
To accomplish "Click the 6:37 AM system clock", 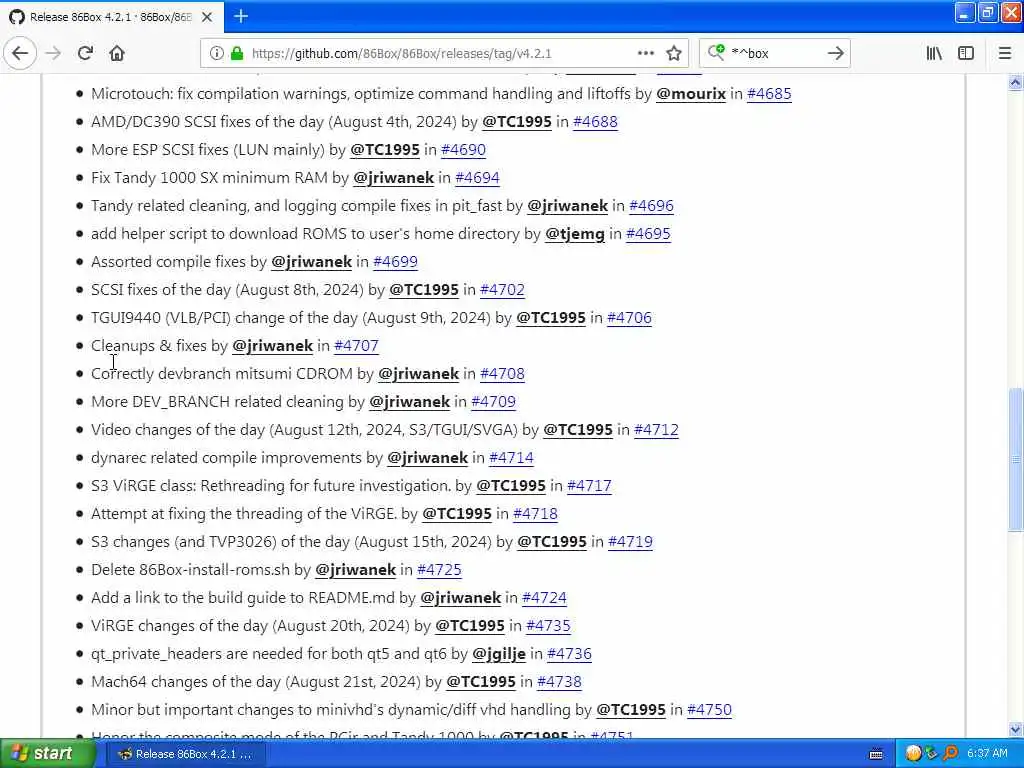I will (987, 754).
